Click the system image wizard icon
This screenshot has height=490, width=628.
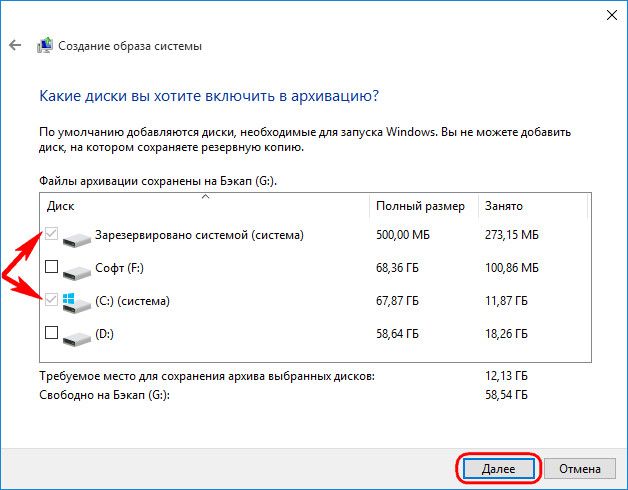[45, 45]
